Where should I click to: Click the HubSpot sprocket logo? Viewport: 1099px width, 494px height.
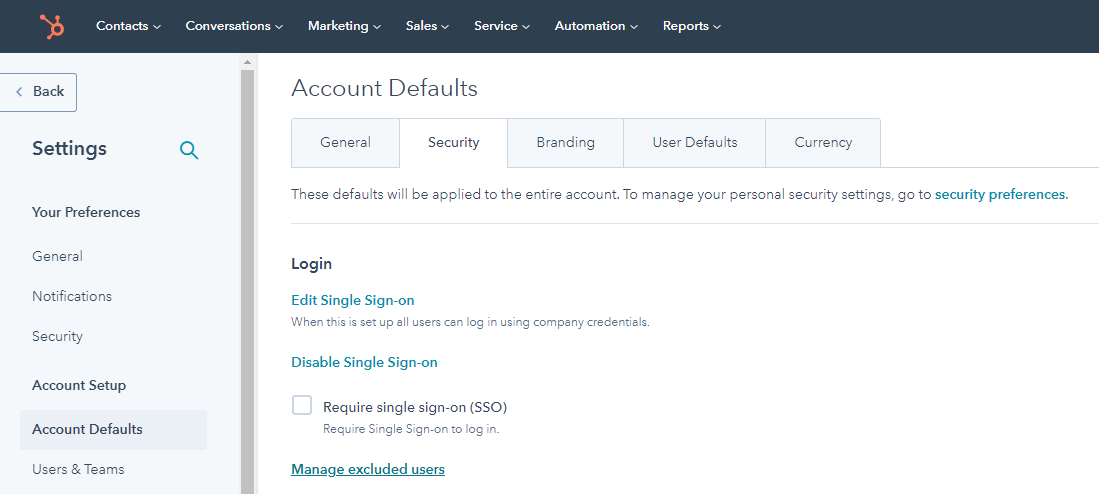click(x=52, y=26)
